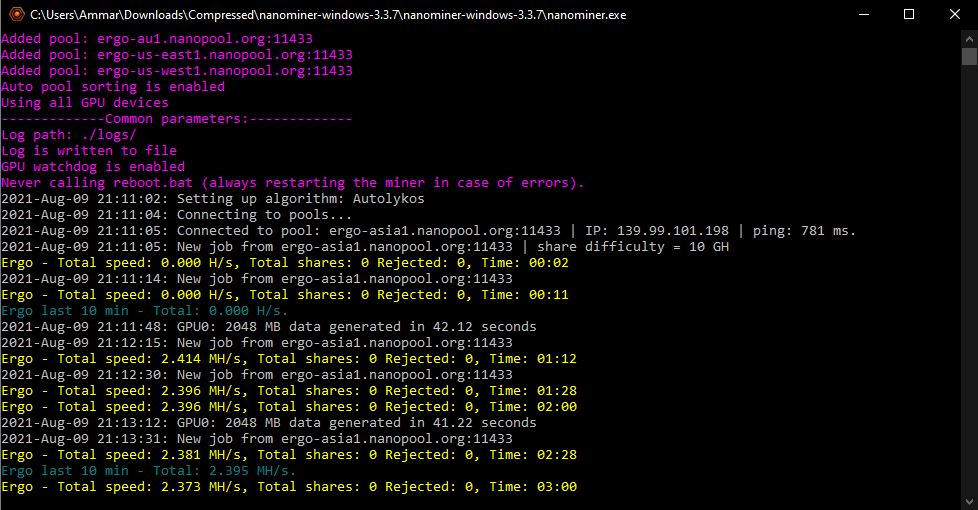Click the nanominer.exe path in title bar
Screen dimensions: 978x510
[x=328, y=15]
